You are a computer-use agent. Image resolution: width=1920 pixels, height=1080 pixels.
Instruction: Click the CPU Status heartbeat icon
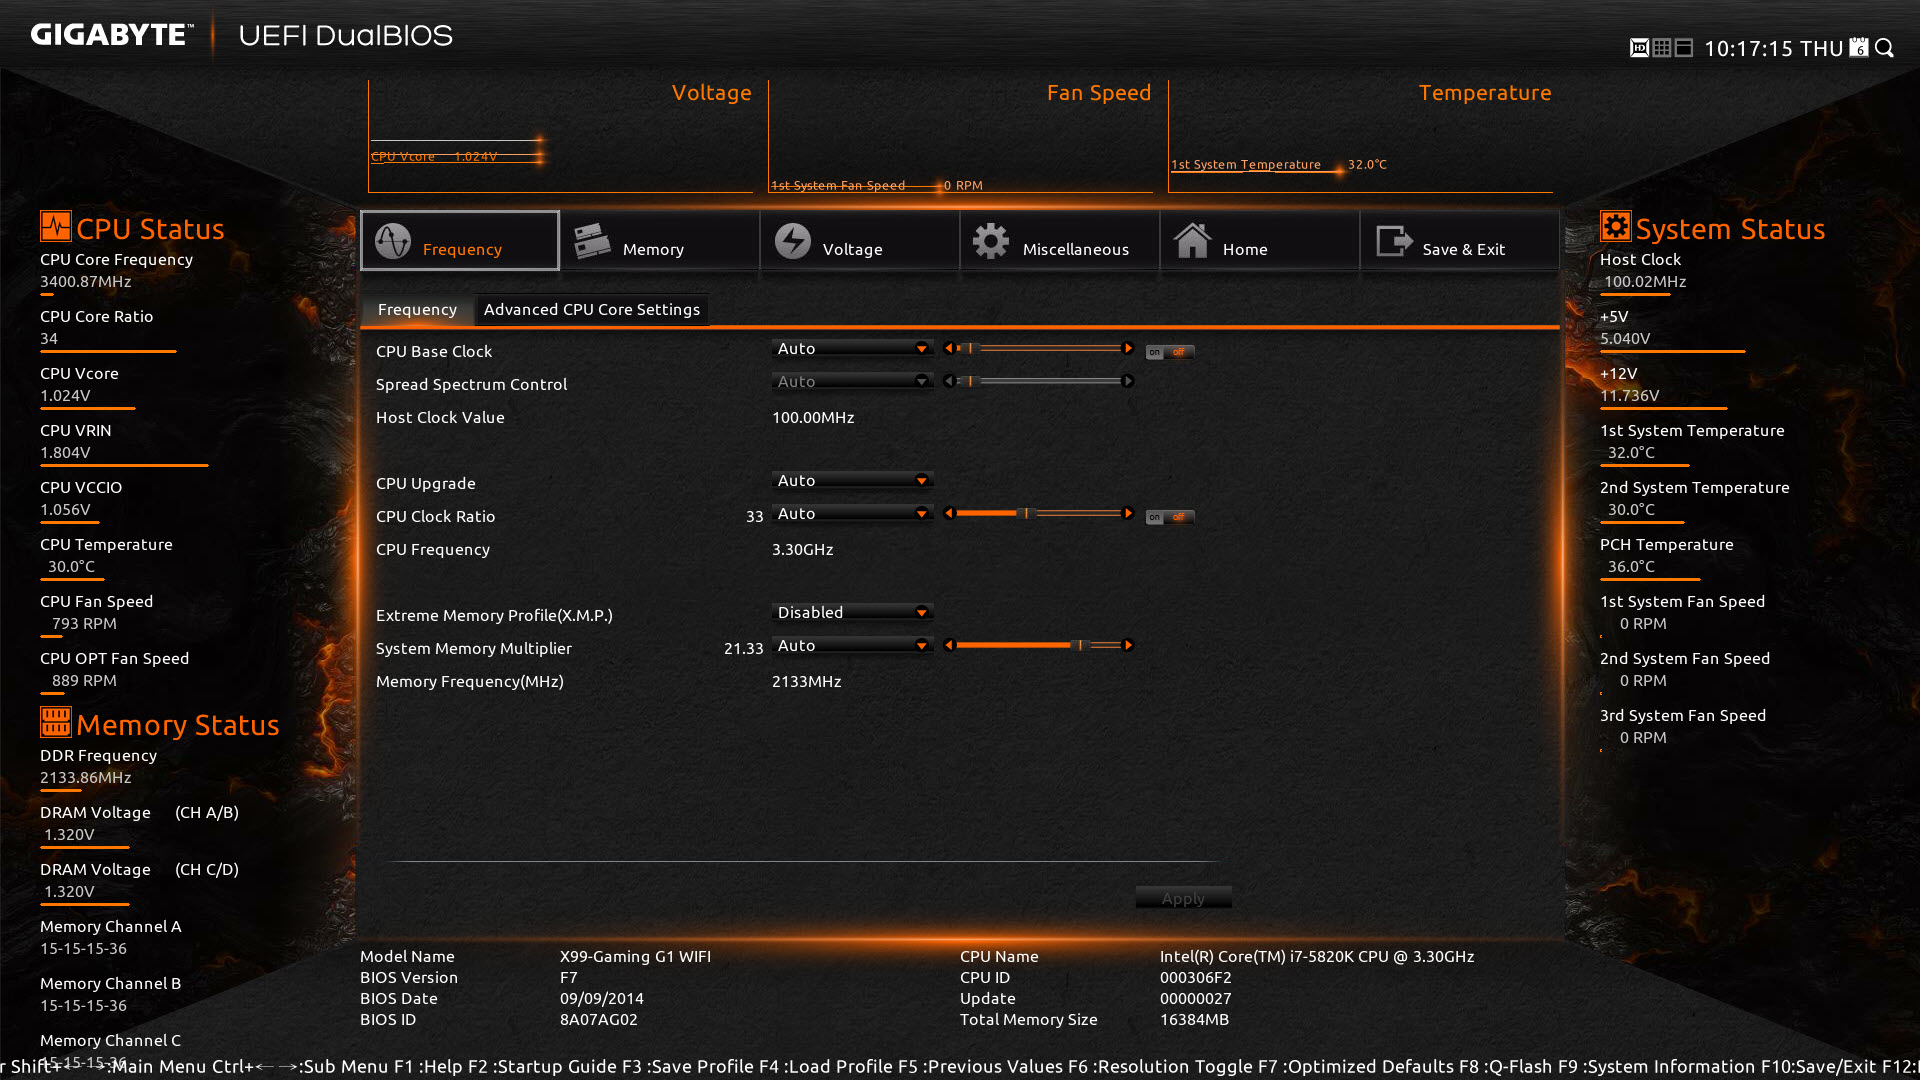coord(56,226)
